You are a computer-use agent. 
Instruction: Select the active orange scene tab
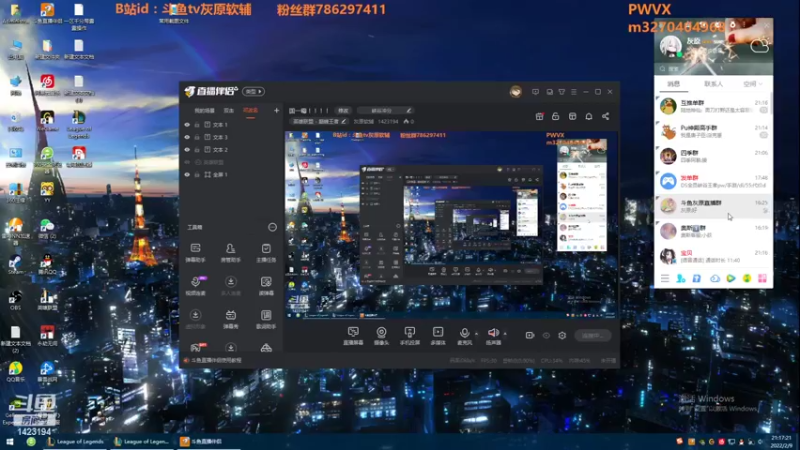pos(251,110)
